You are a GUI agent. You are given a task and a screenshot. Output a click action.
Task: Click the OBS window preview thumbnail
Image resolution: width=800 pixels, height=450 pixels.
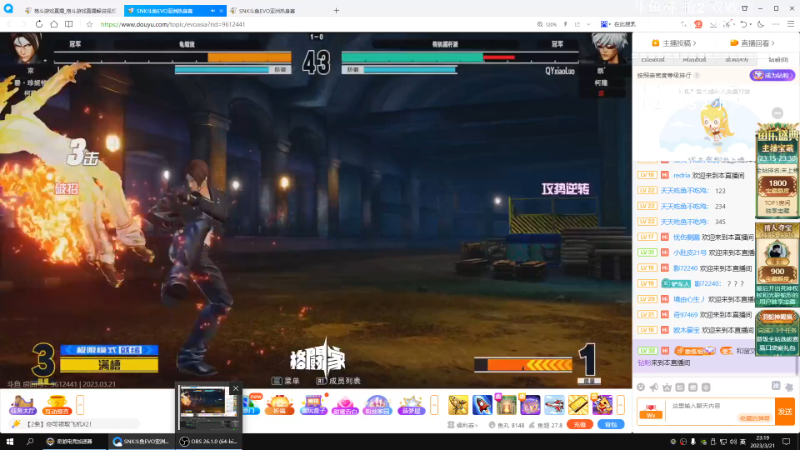208,407
